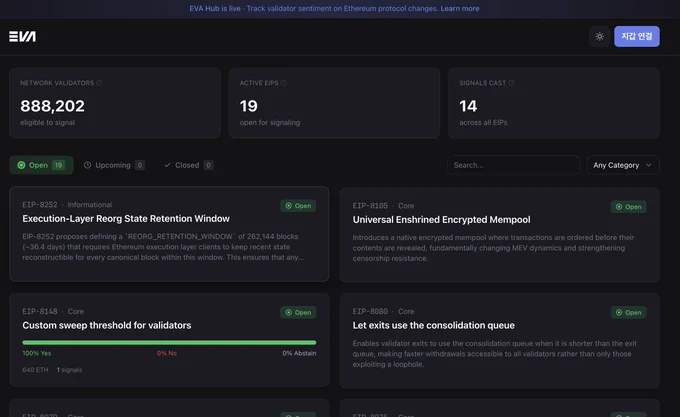Click the 19 count badge on Open tab
680x417 pixels.
59,165
